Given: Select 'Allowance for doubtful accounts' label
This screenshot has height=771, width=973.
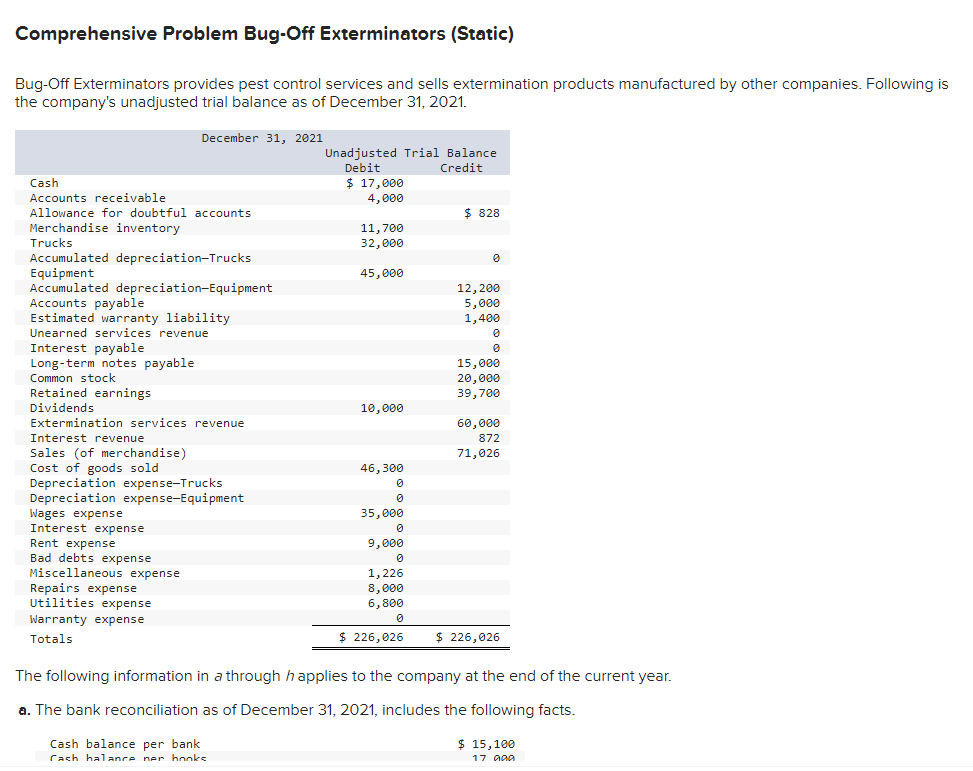Looking at the screenshot, I should tap(140, 213).
